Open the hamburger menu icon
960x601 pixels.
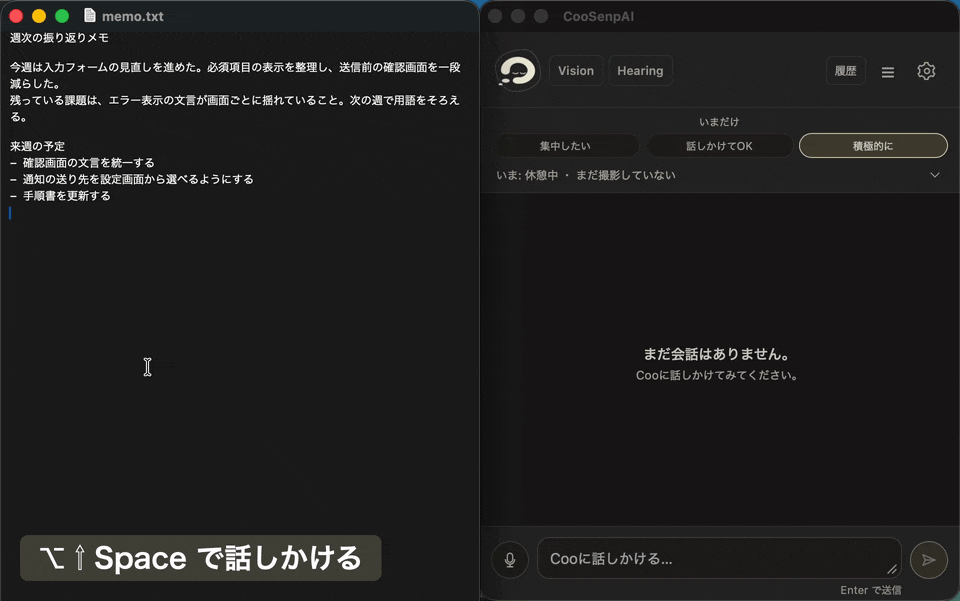coord(888,72)
